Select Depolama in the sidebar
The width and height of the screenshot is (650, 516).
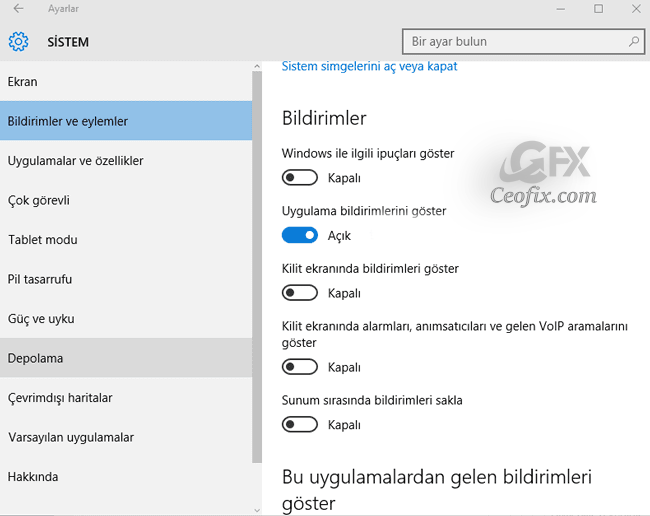(x=126, y=358)
